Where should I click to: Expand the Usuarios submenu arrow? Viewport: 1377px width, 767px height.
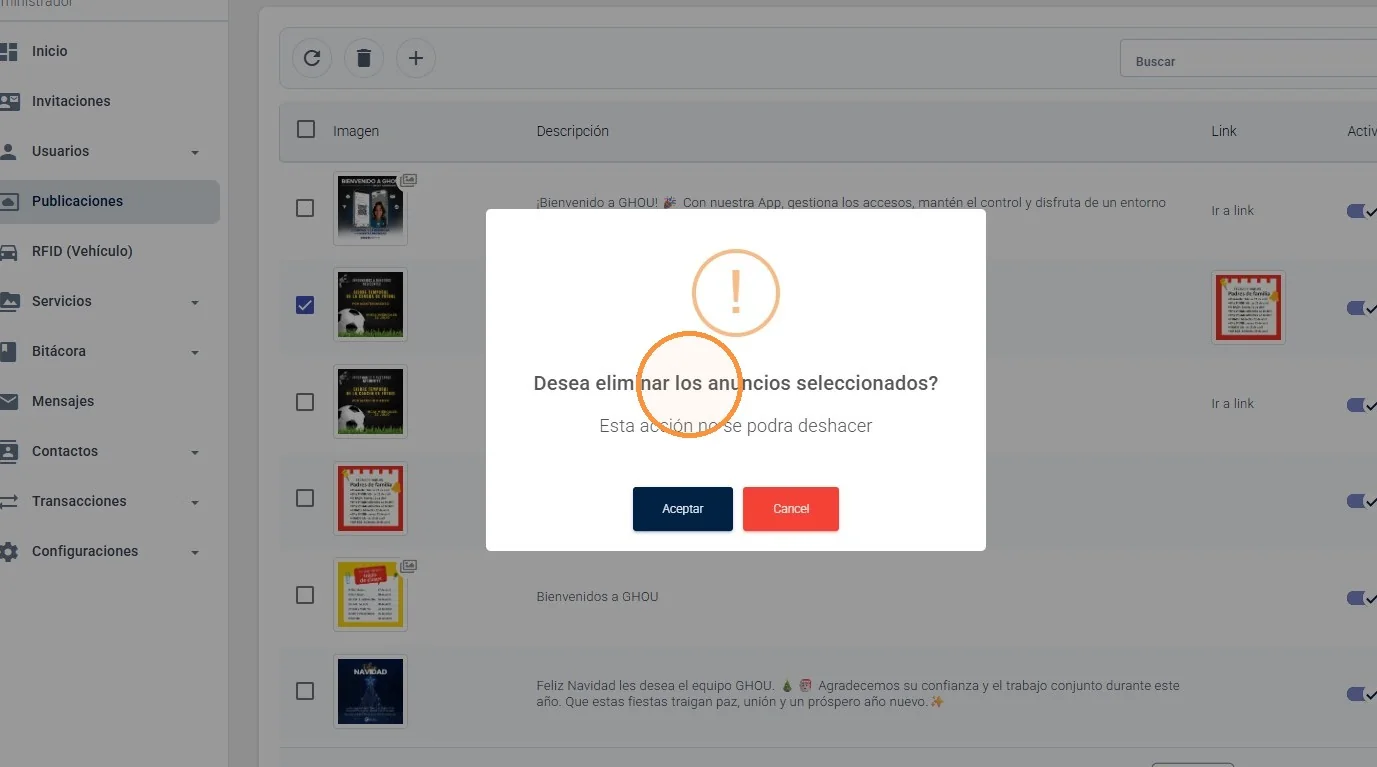195,152
